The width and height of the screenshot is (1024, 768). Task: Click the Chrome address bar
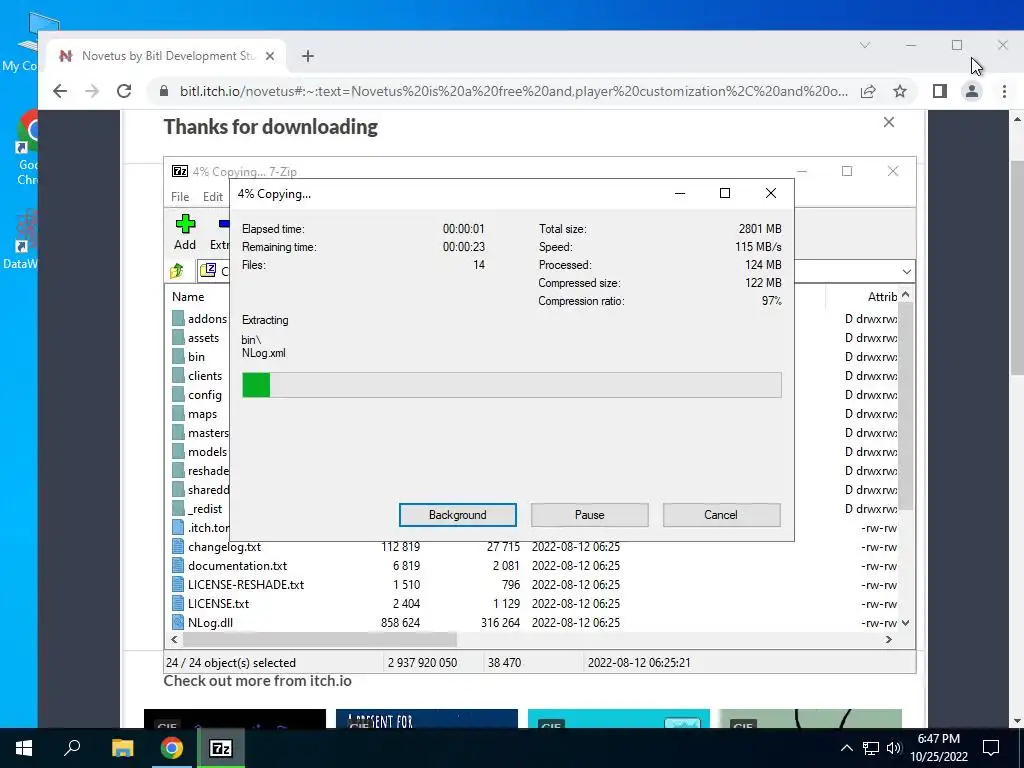[x=514, y=91]
